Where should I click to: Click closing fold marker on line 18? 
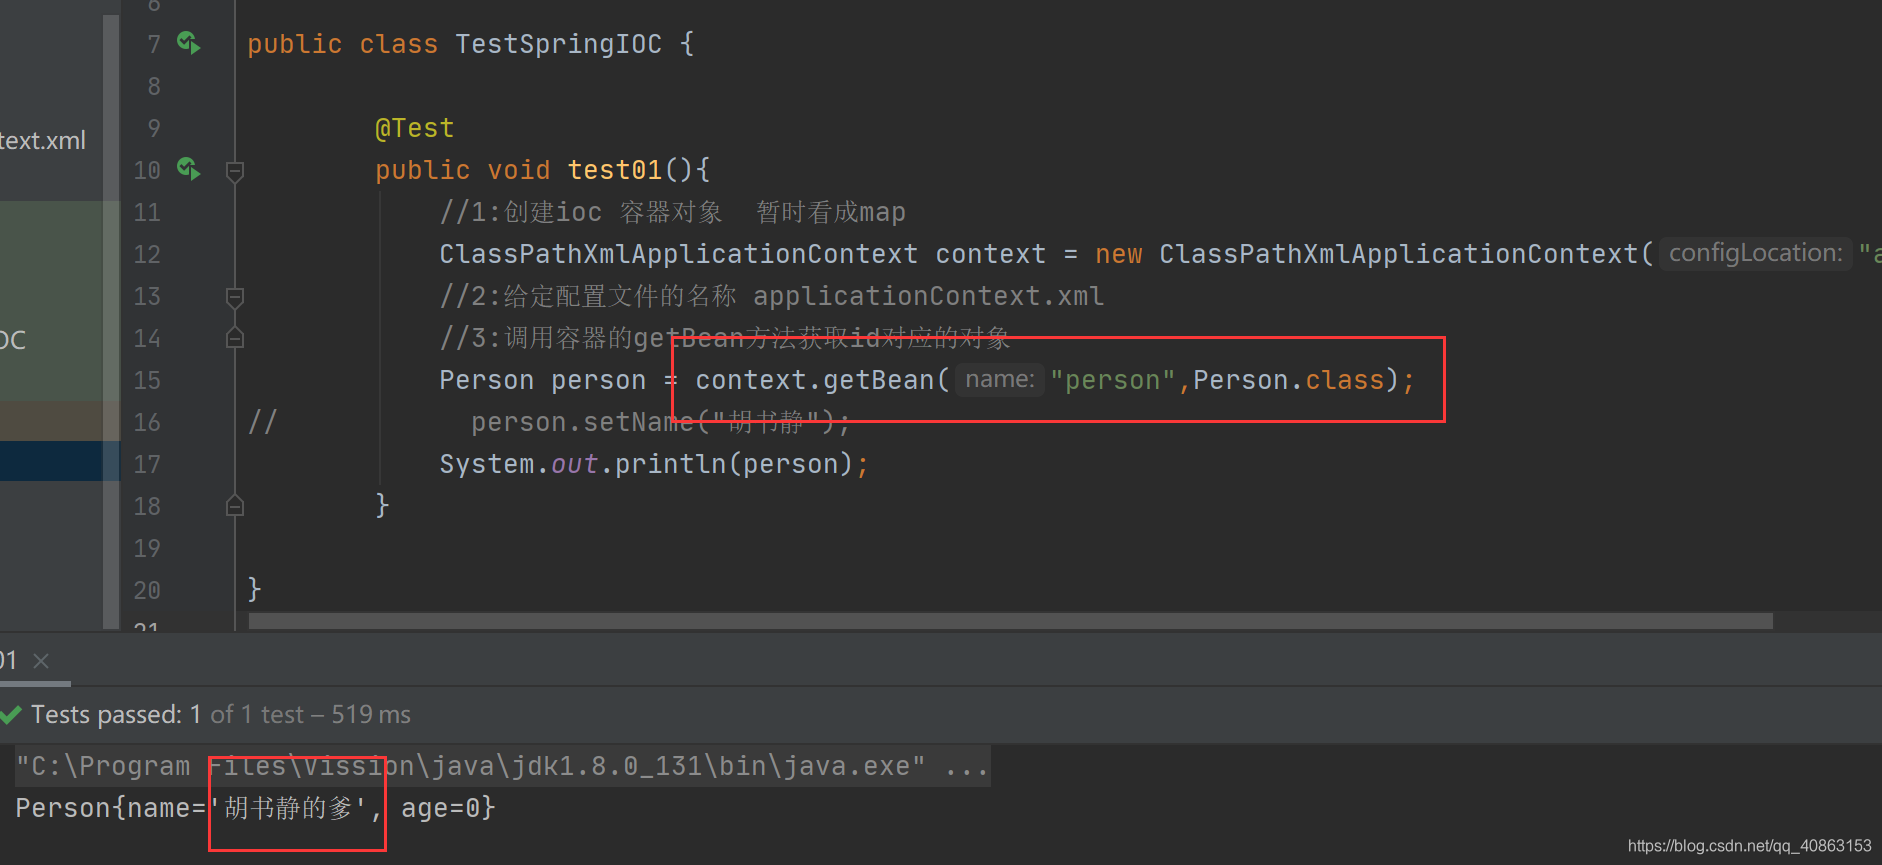[235, 506]
